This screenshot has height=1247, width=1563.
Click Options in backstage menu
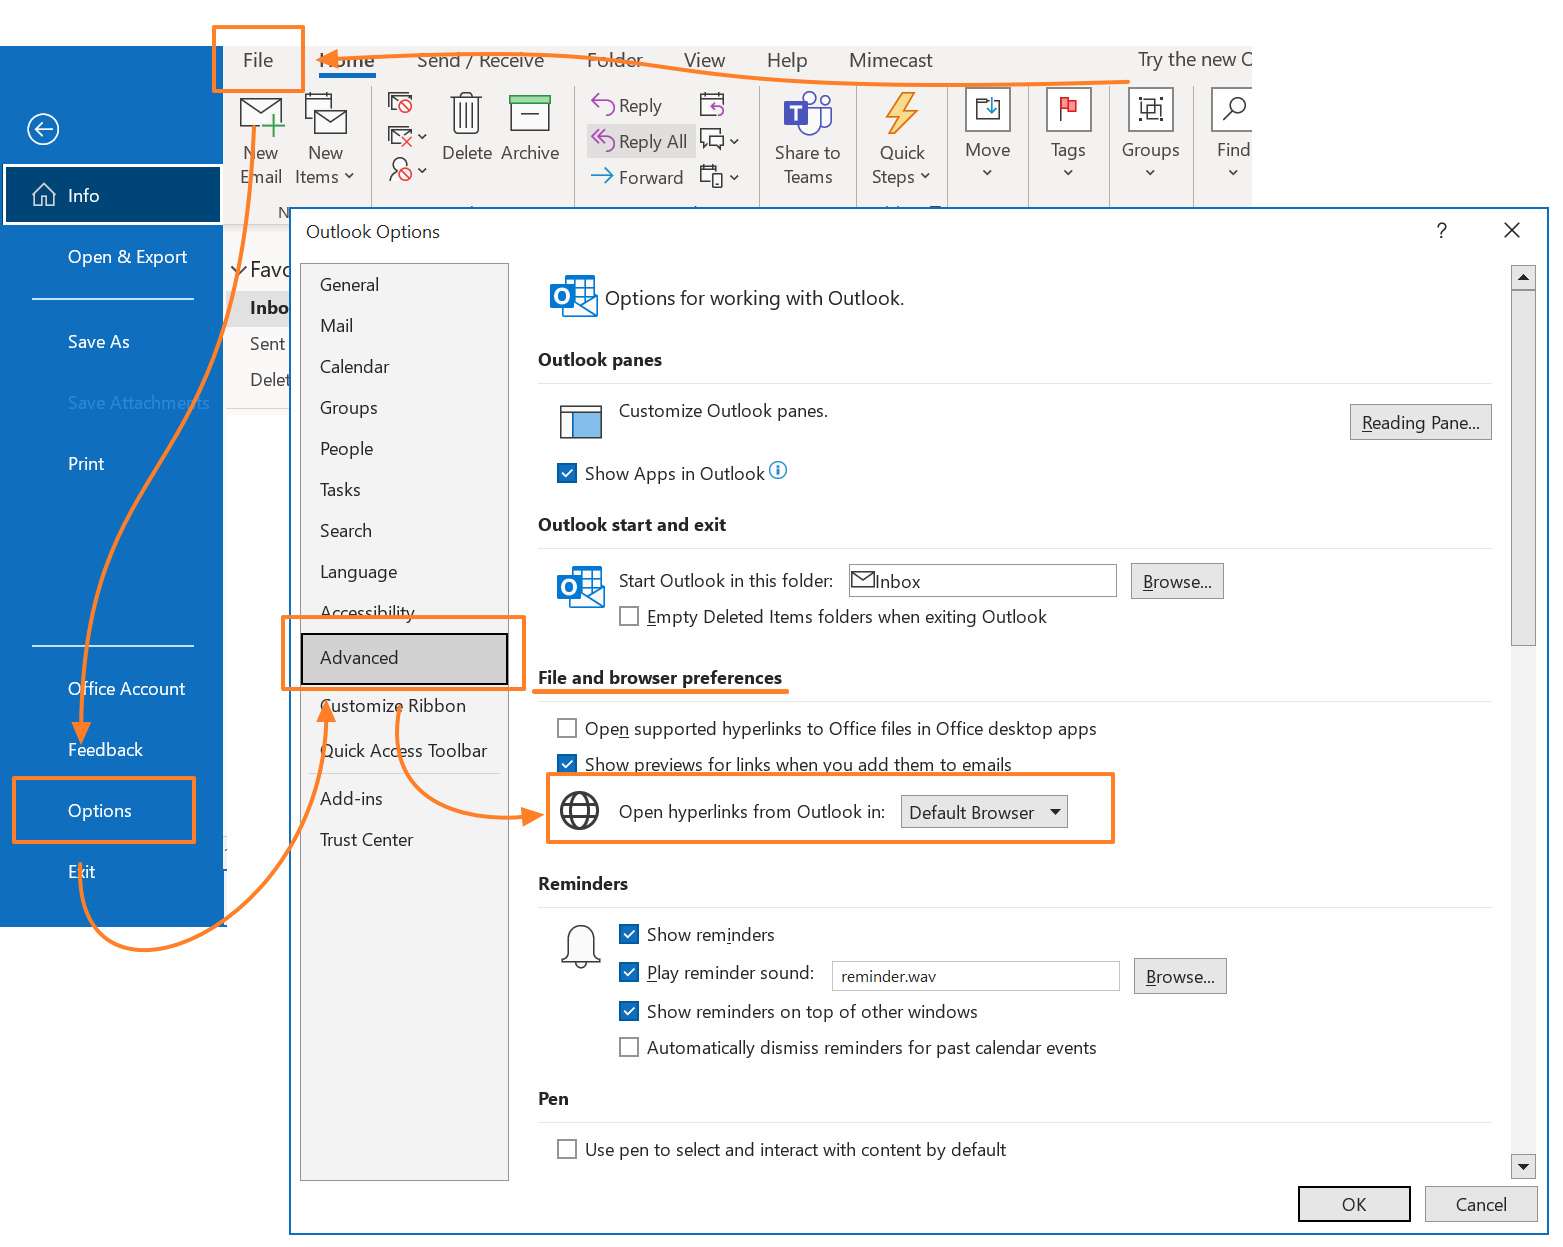[x=100, y=811]
